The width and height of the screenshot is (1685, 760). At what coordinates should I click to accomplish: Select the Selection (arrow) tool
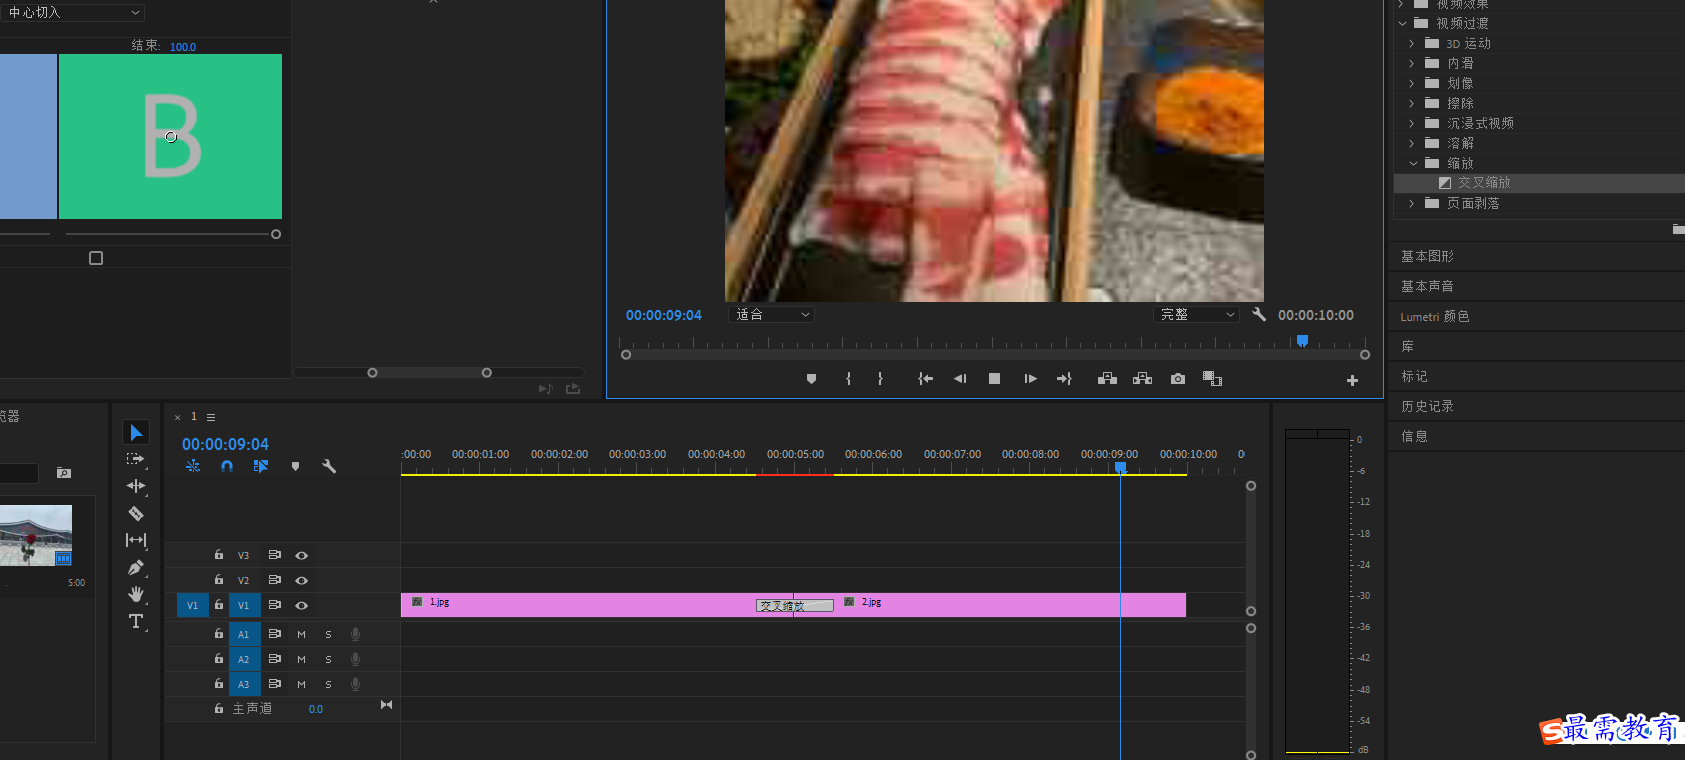[x=136, y=432]
